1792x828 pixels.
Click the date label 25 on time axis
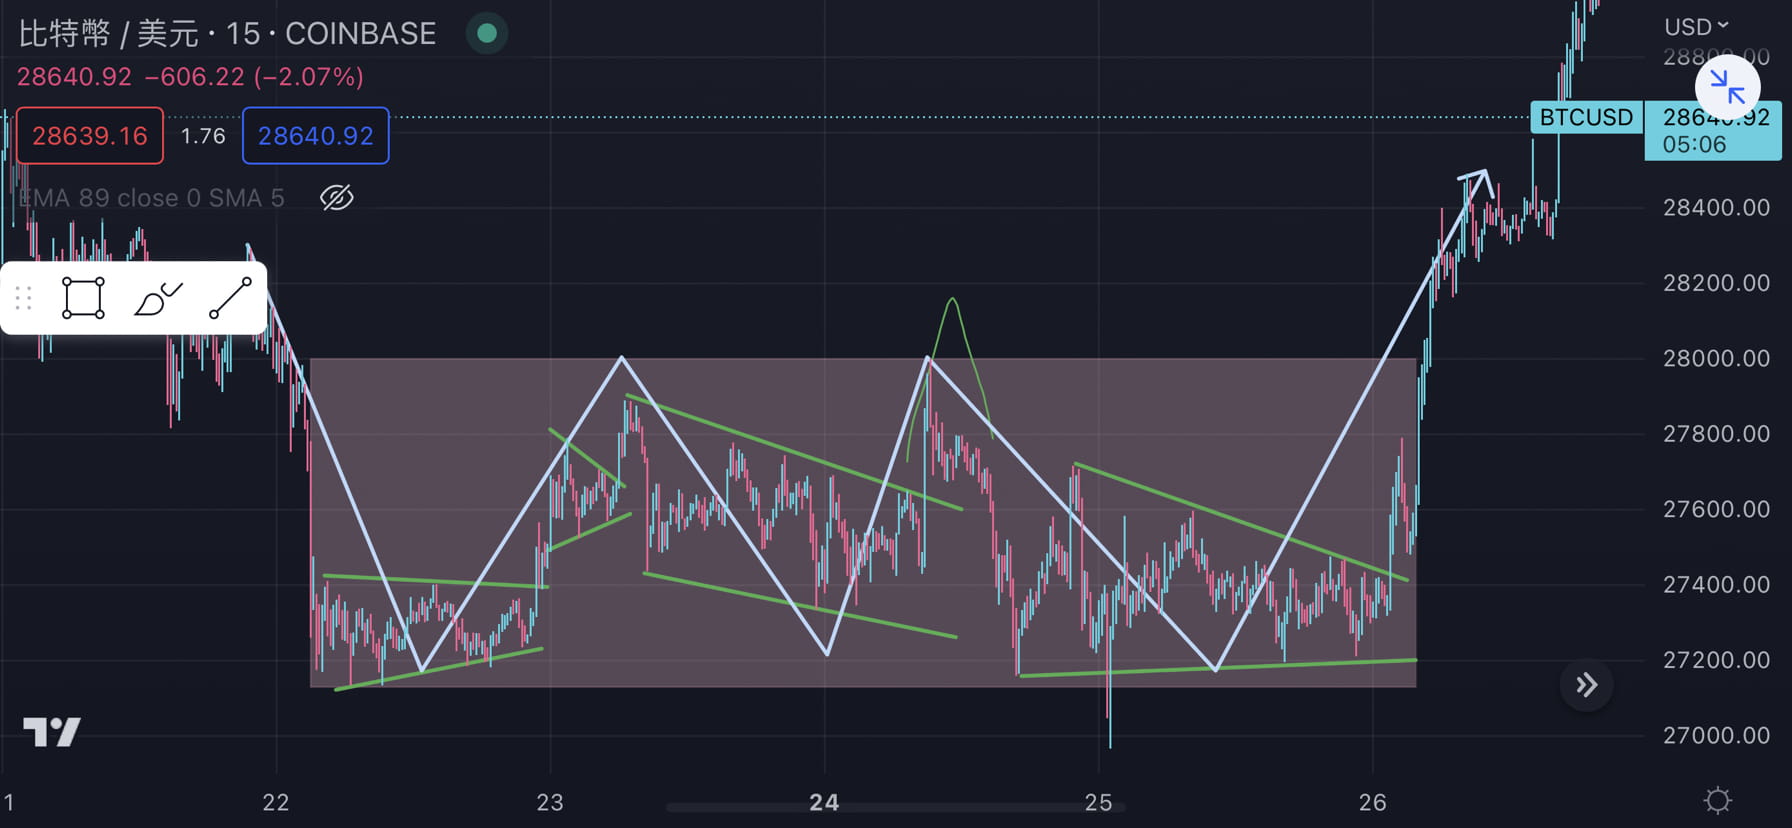click(1098, 802)
